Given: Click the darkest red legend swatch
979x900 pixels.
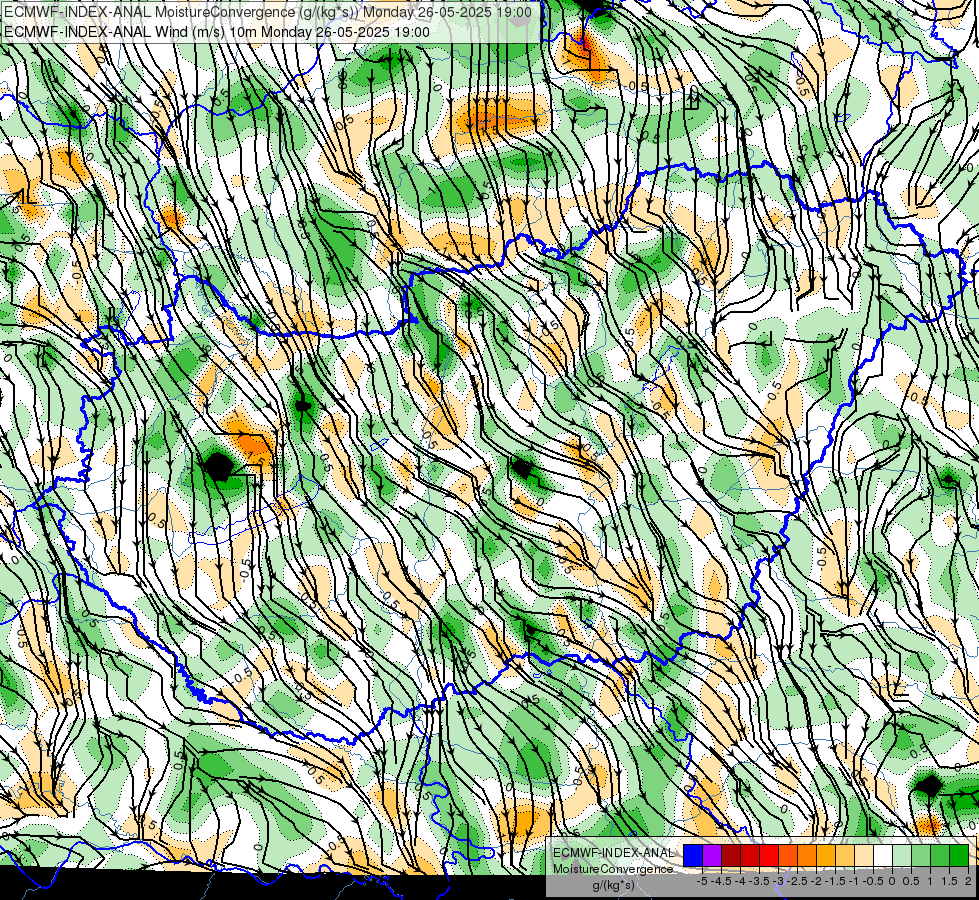Looking at the screenshot, I should [x=731, y=856].
